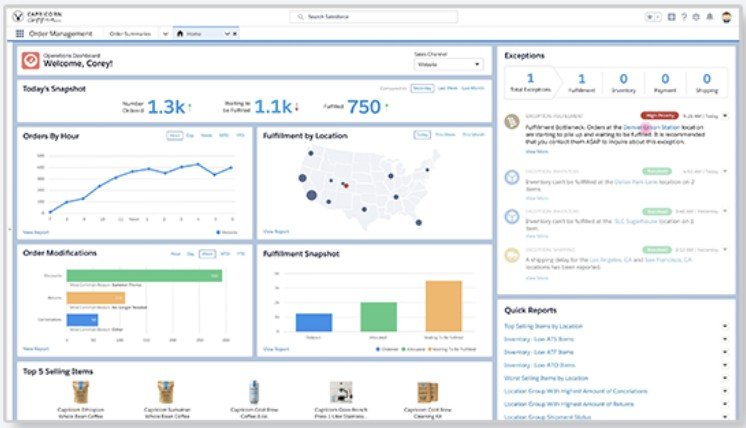
Task: Click the Dallas inventory exception icon
Action: 512,177
